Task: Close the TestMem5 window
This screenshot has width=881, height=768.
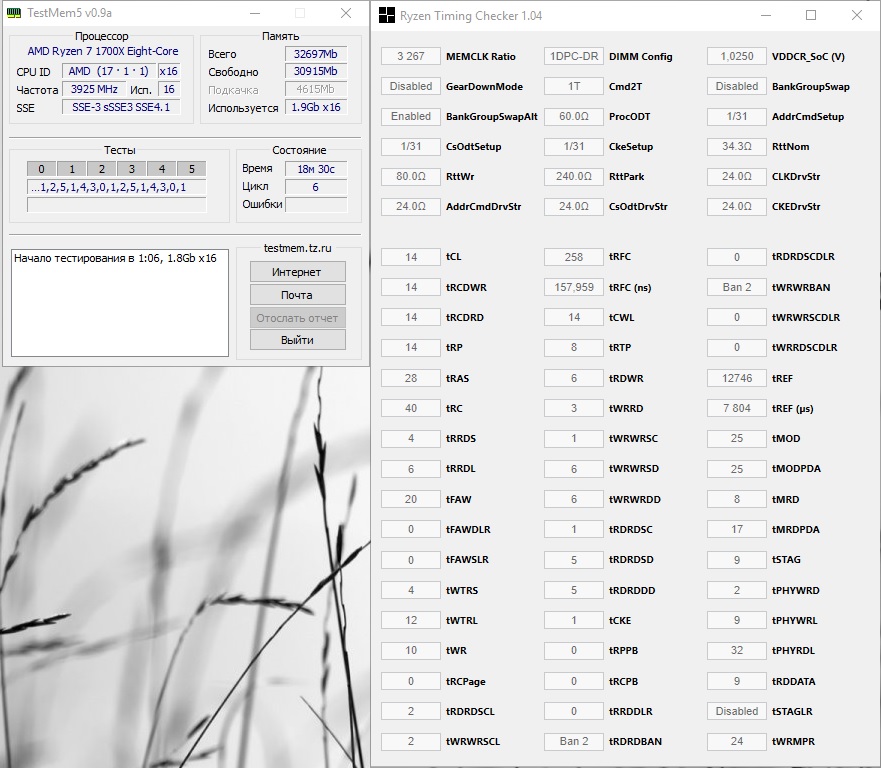Action: (346, 13)
